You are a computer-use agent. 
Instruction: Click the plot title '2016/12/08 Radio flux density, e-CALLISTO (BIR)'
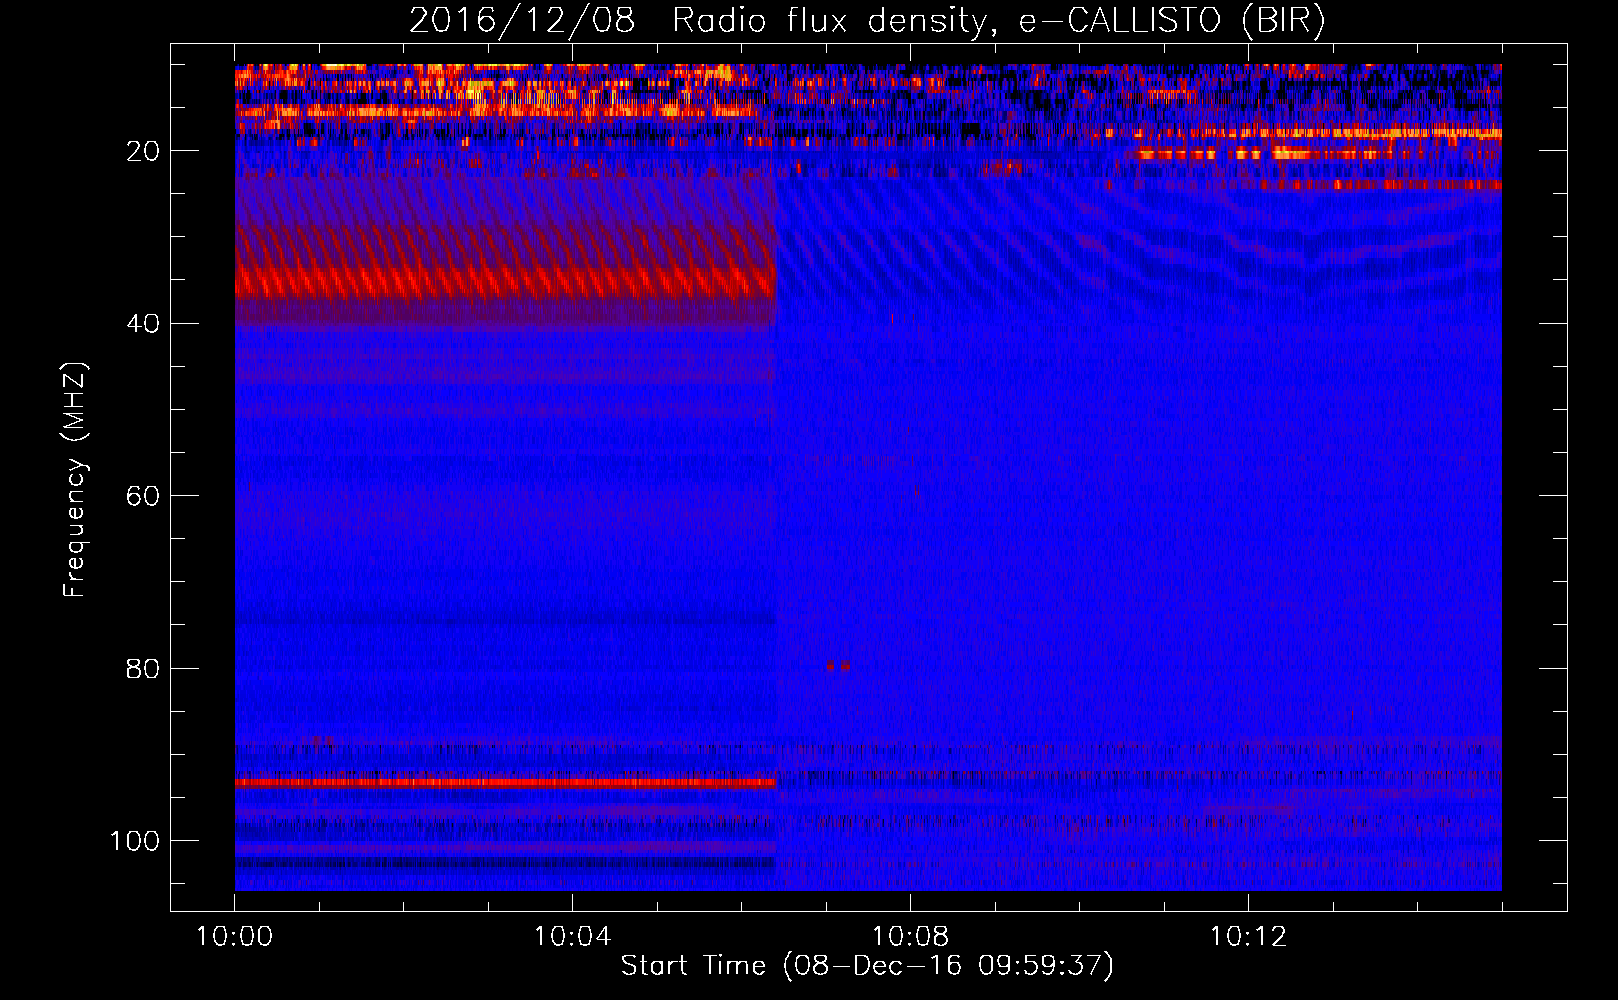867,20
